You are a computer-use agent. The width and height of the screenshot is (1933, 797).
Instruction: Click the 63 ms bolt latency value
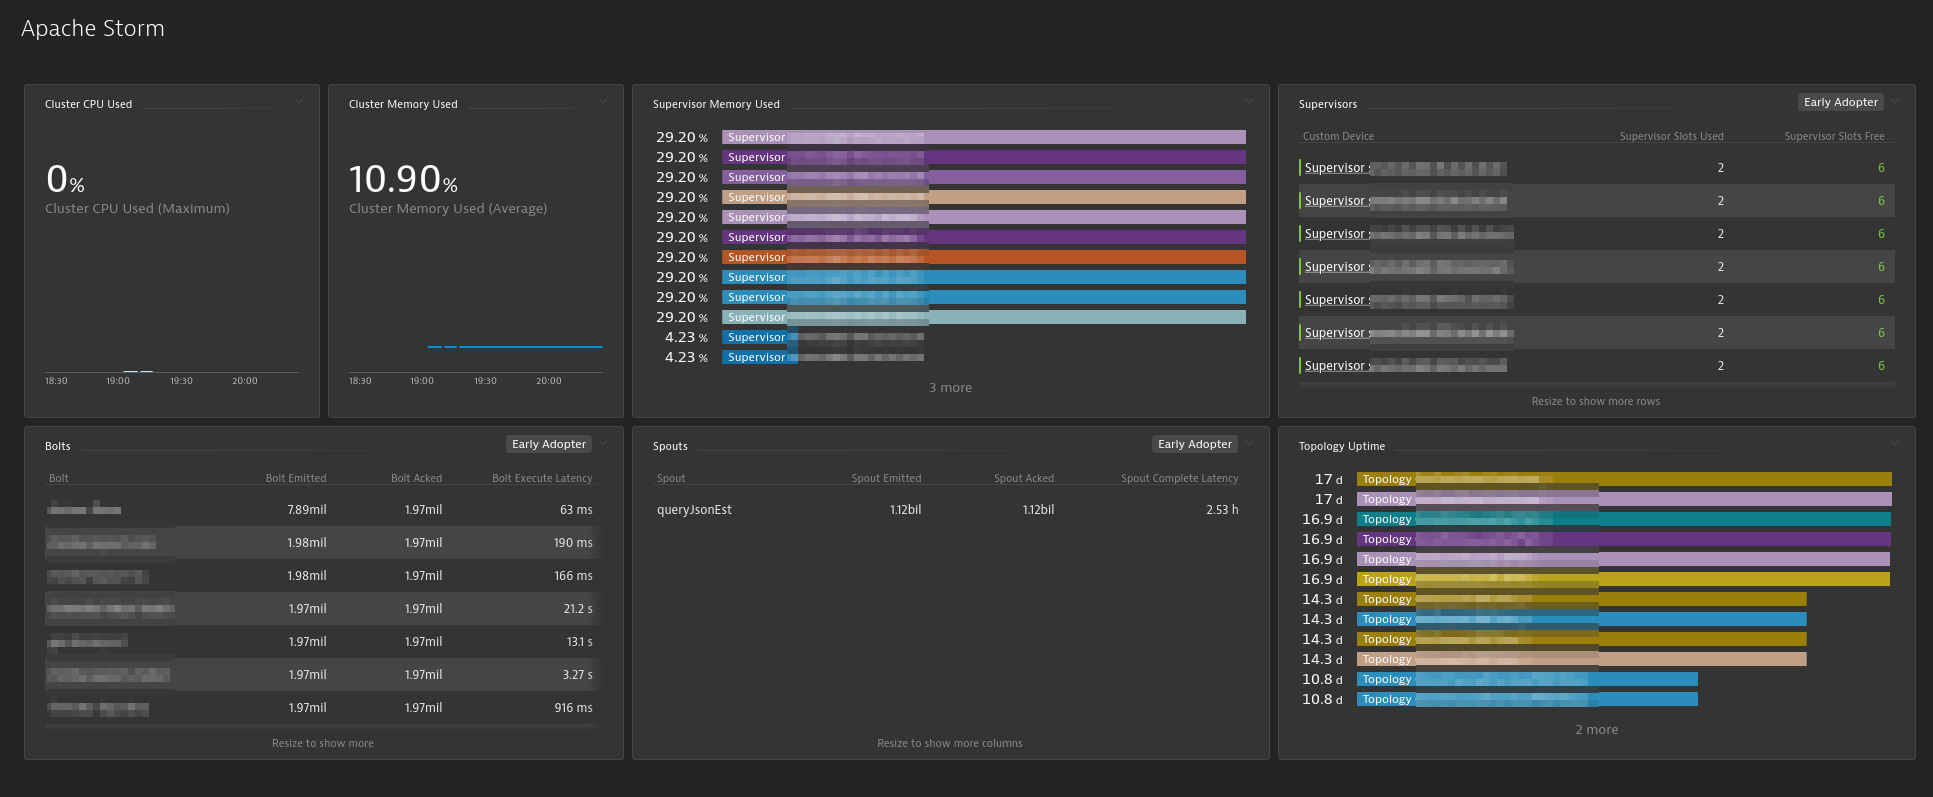(x=576, y=510)
